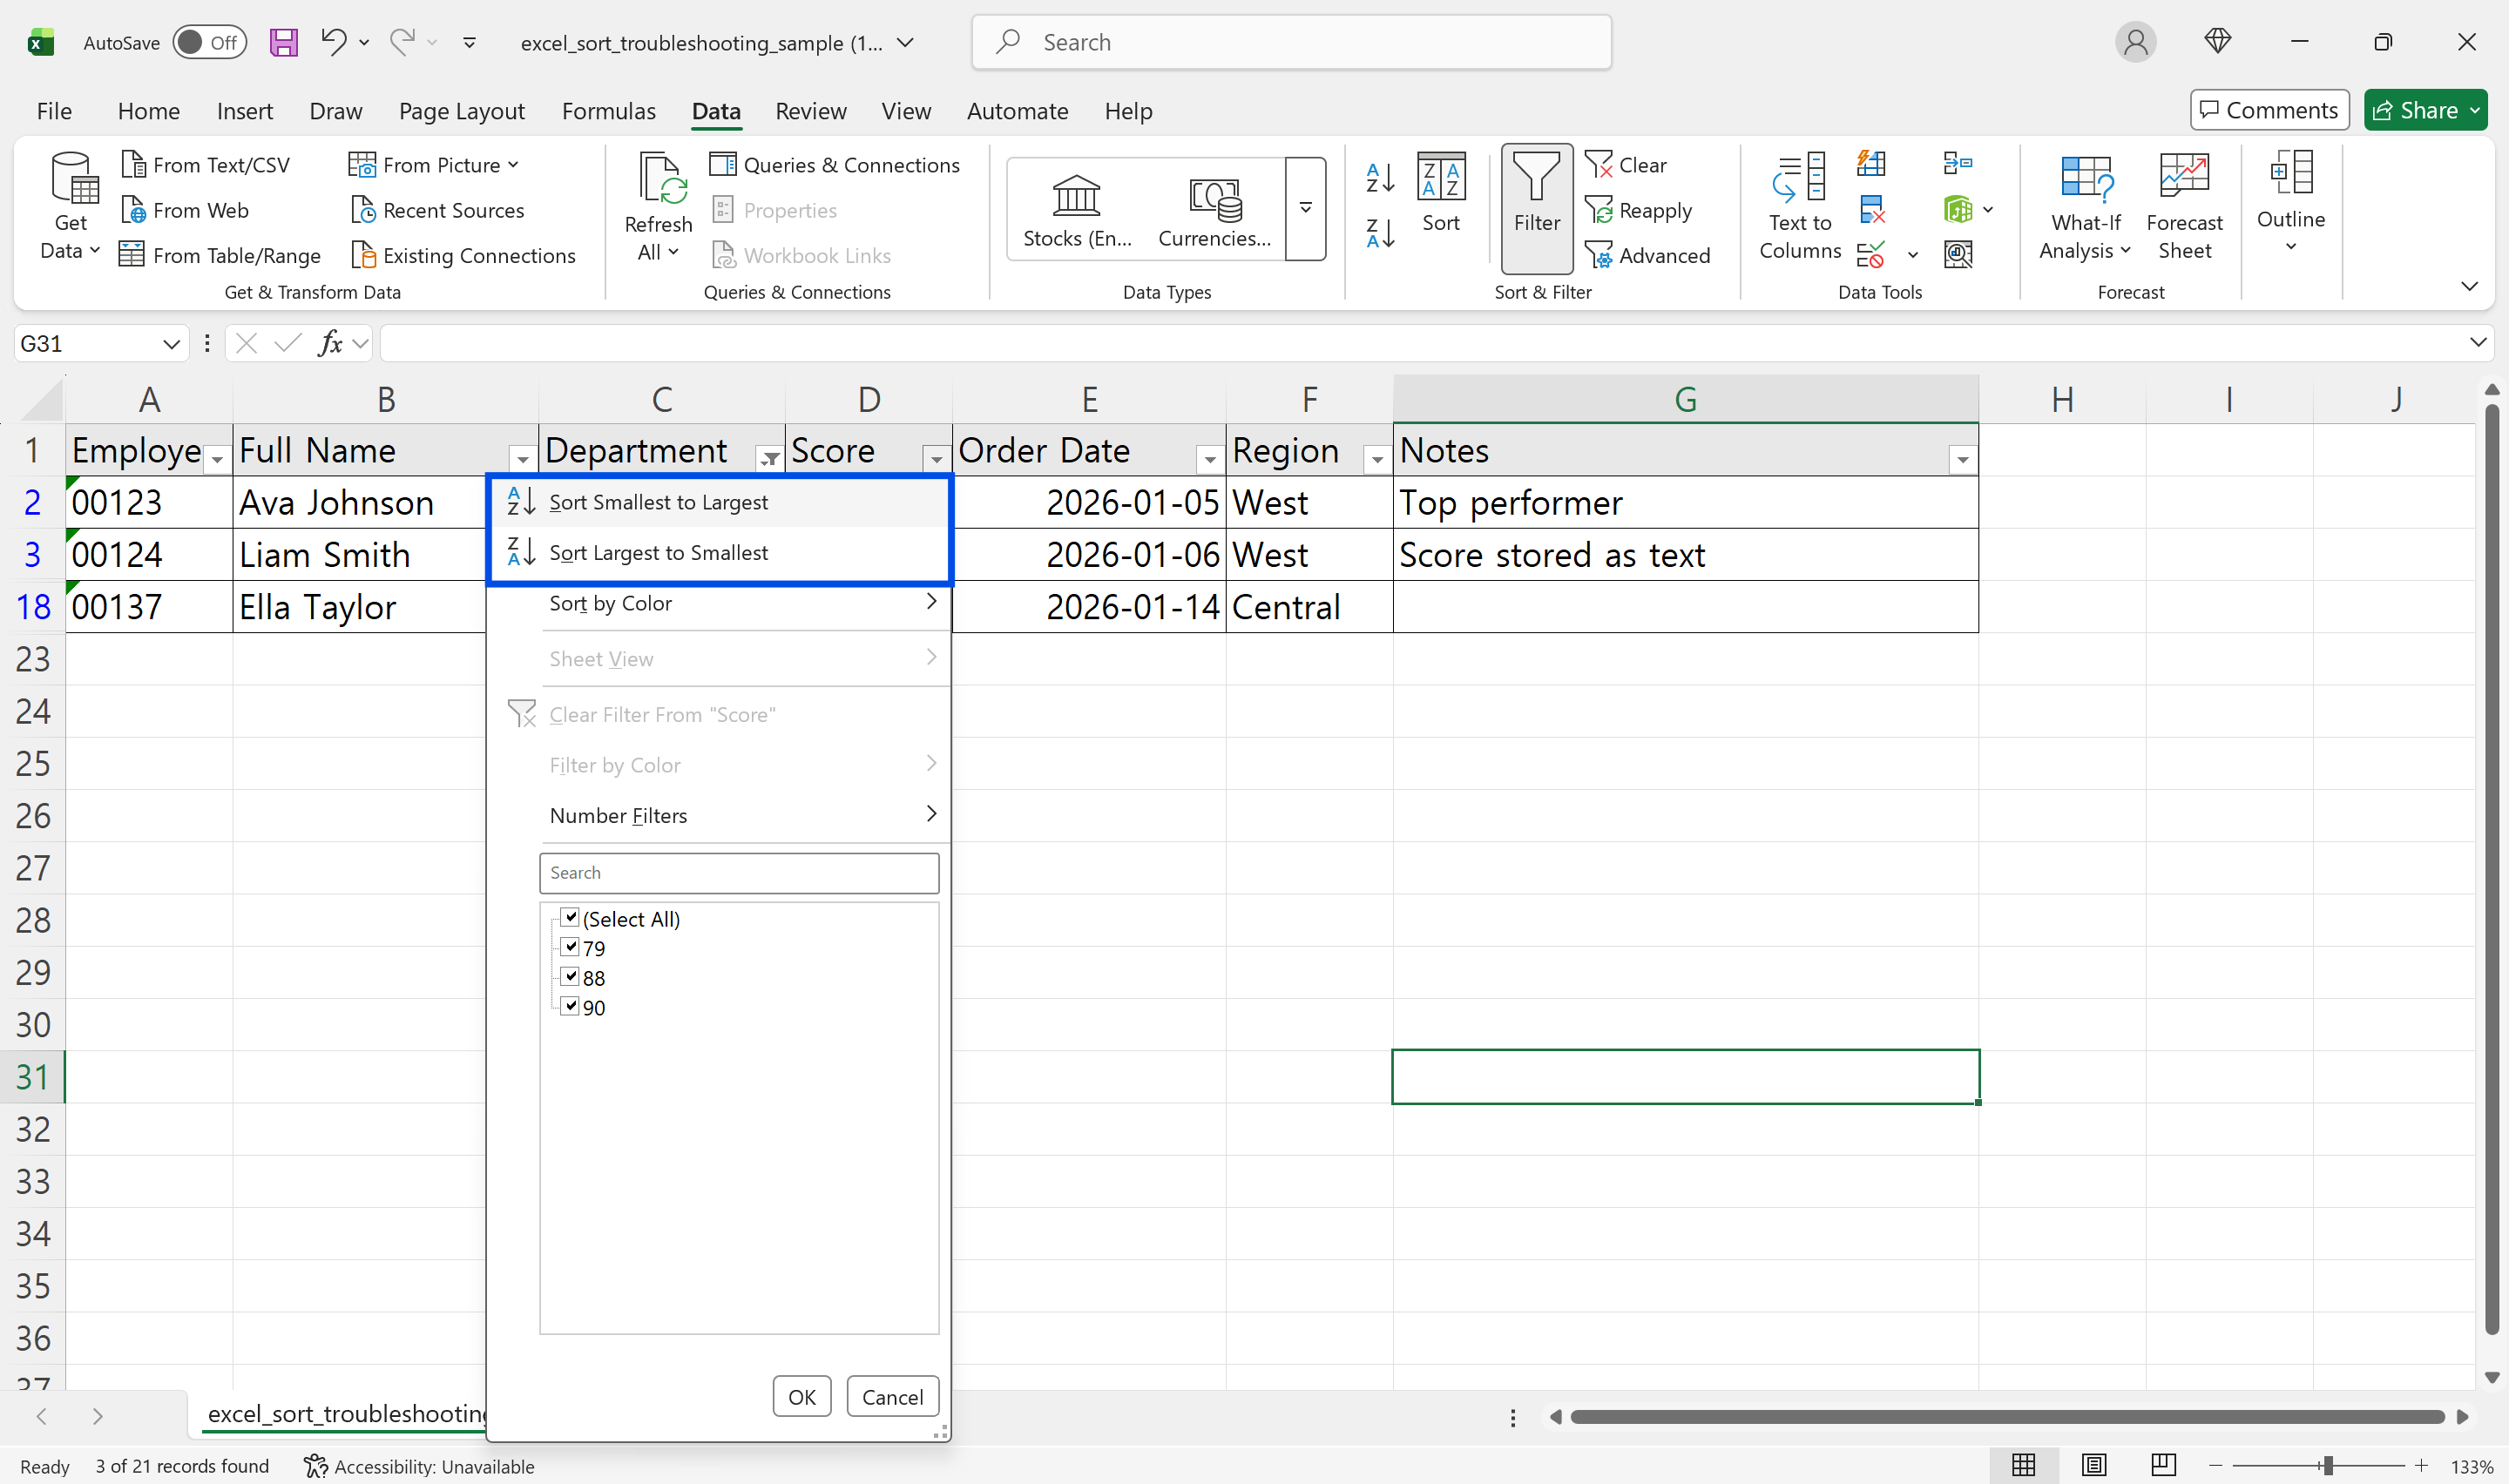Click the Cancel button in filter menu
The height and width of the screenshot is (1484, 2509).
pyautogui.click(x=891, y=1397)
